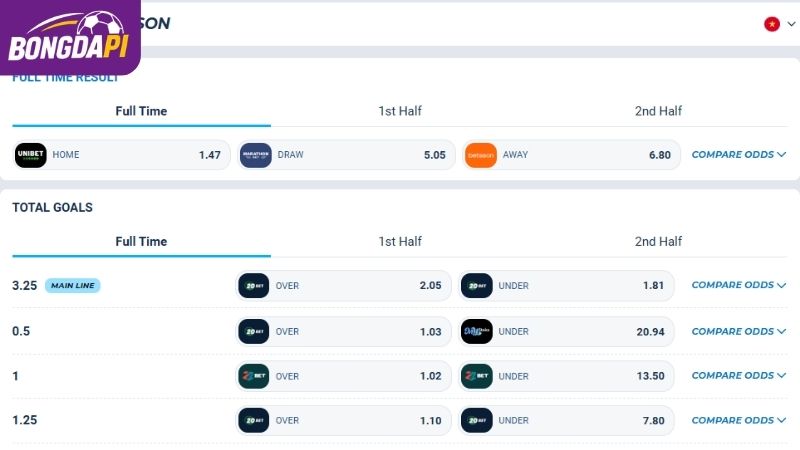This screenshot has width=800, height=450.
Task: Switch to 2nd Half in Full Time Result
Action: 658,111
